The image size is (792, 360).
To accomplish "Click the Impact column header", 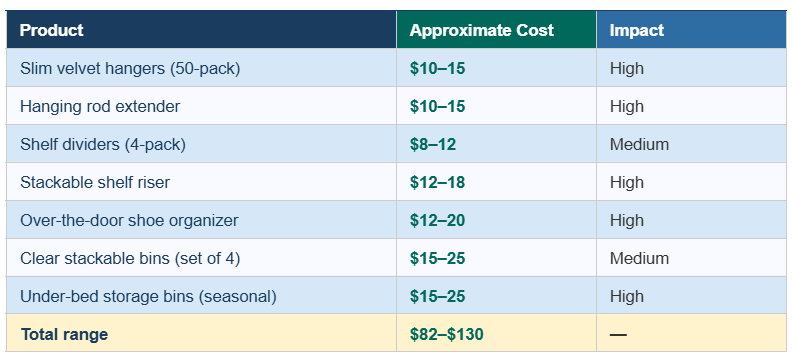I will click(691, 30).
